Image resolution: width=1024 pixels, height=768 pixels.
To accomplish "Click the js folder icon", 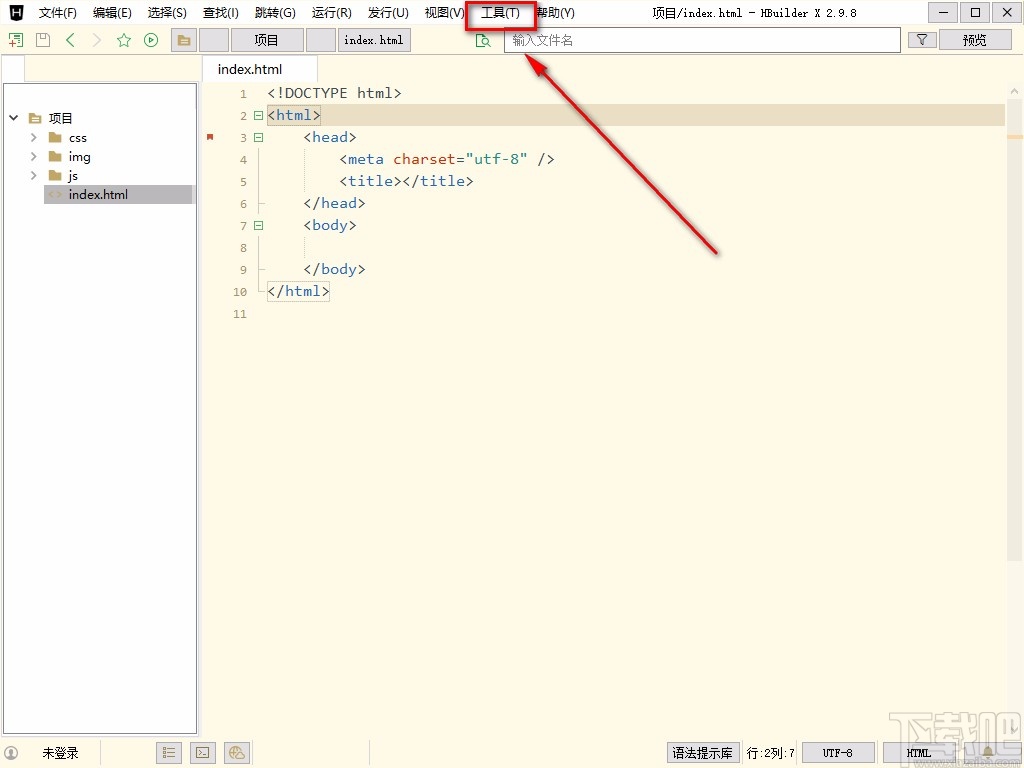I will coord(56,176).
